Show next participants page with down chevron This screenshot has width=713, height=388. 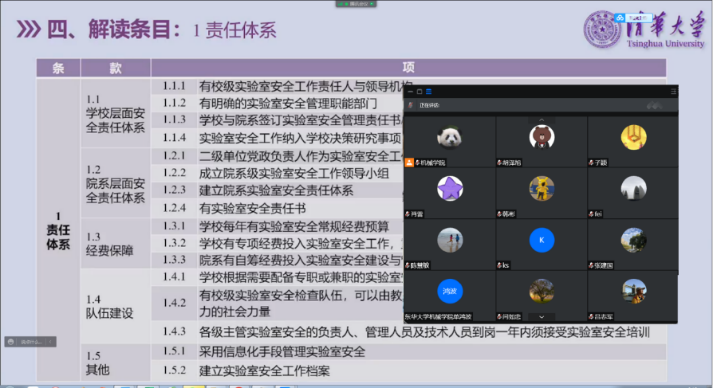pos(542,317)
